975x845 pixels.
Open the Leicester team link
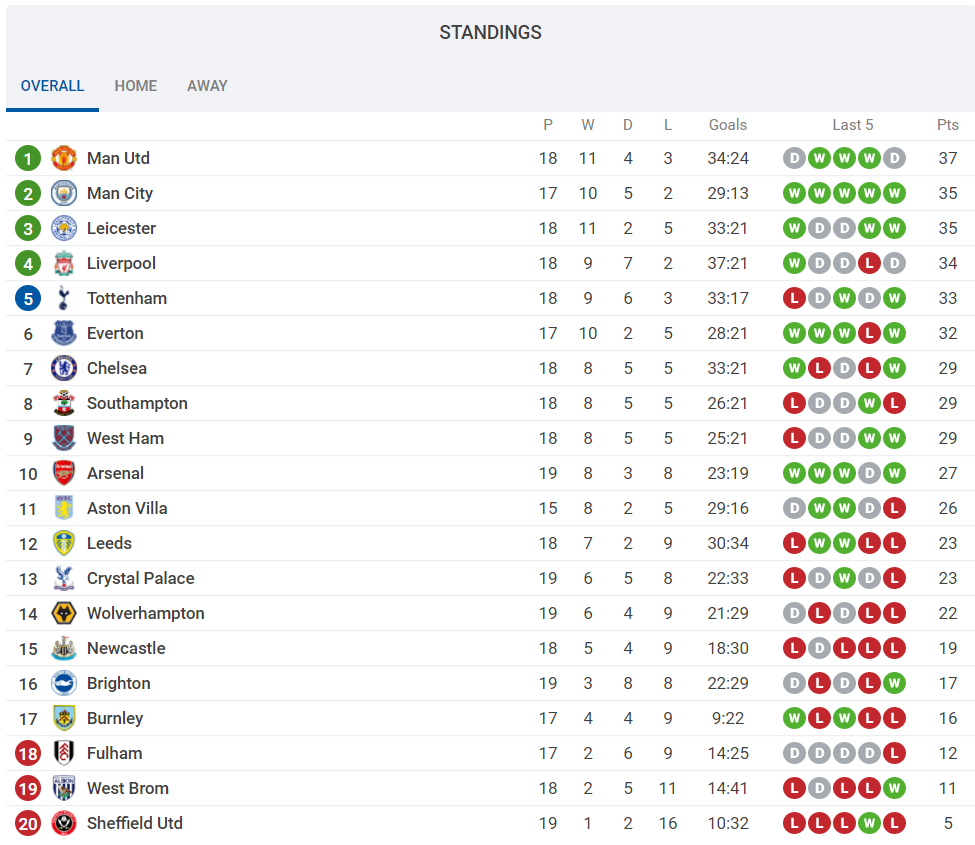pyautogui.click(x=121, y=228)
